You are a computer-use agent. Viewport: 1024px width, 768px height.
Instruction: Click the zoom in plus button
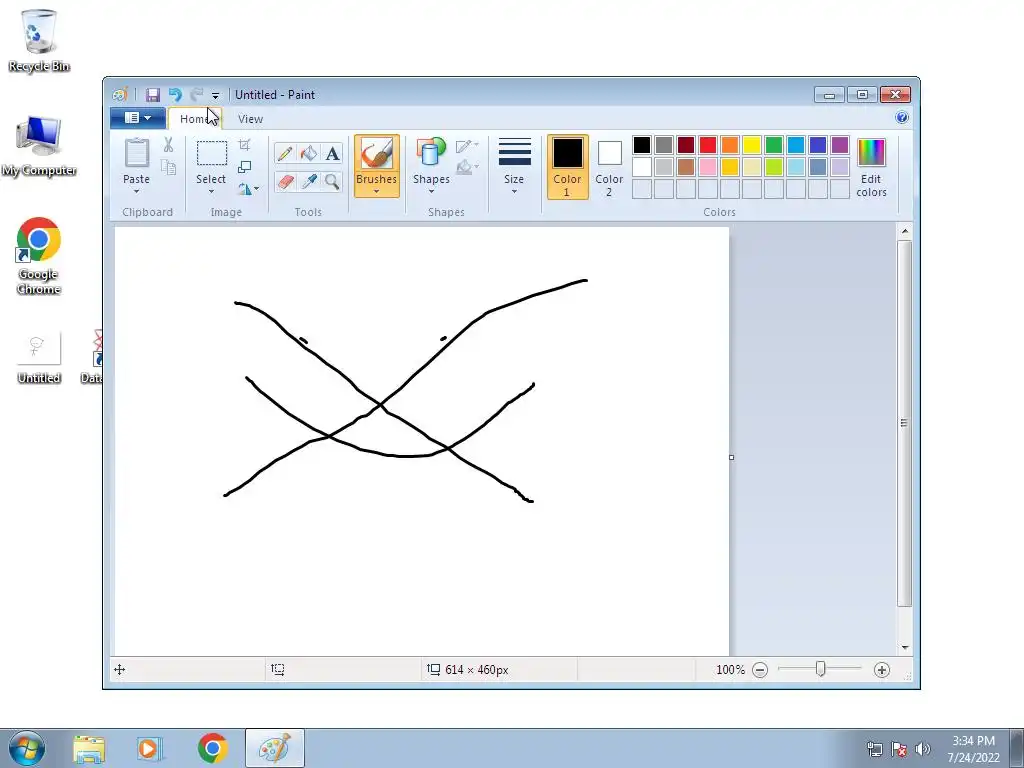point(882,669)
